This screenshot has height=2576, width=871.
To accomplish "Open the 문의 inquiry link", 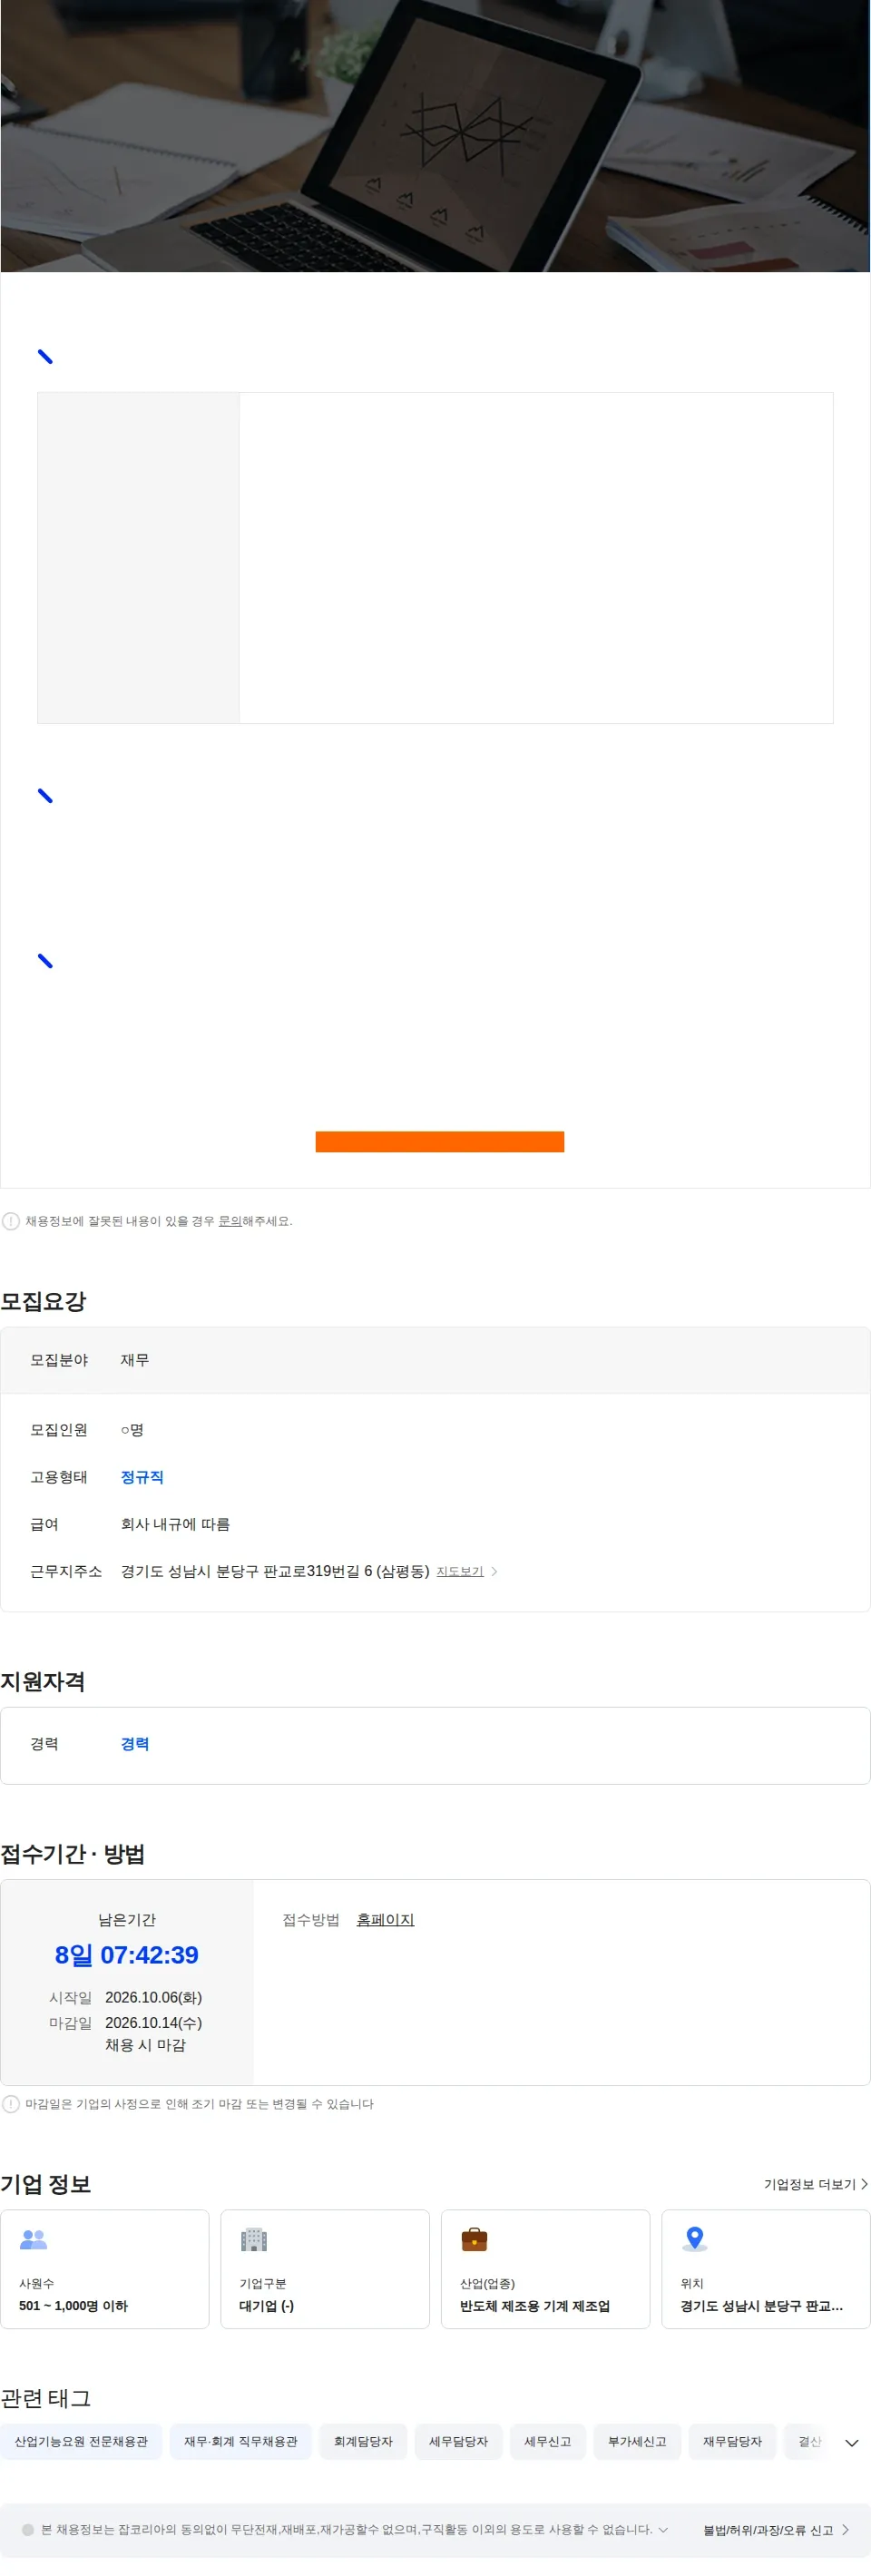I will (x=230, y=1221).
